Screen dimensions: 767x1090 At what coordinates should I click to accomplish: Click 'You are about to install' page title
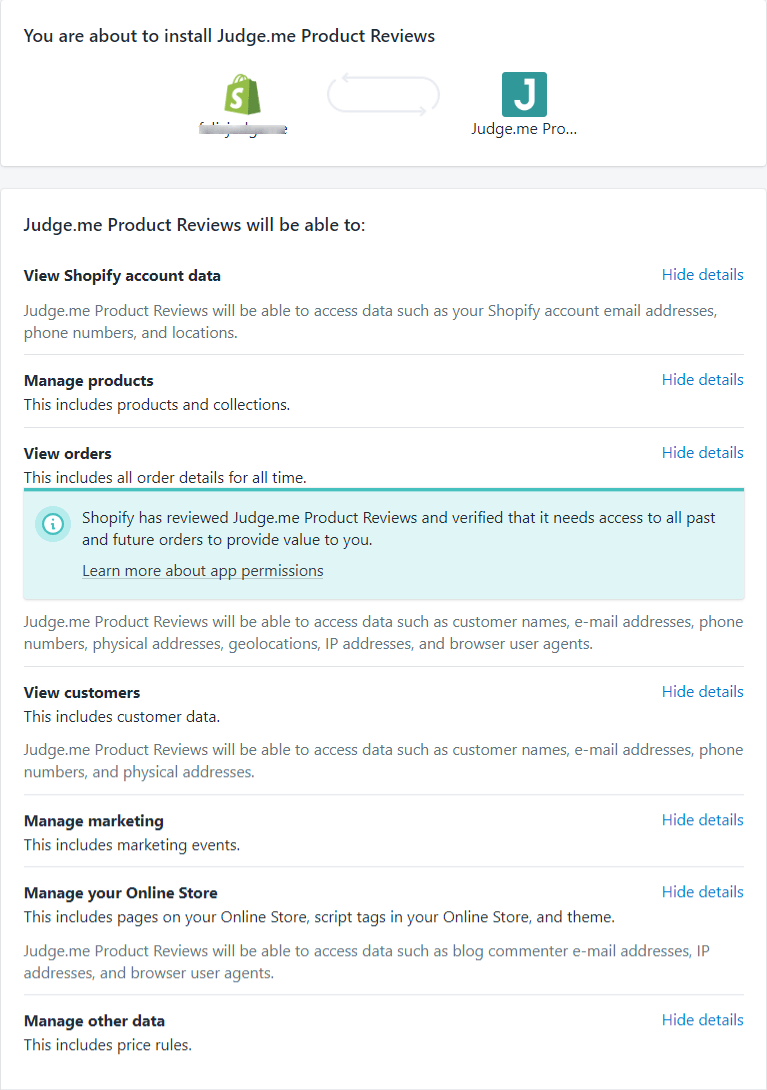point(229,36)
